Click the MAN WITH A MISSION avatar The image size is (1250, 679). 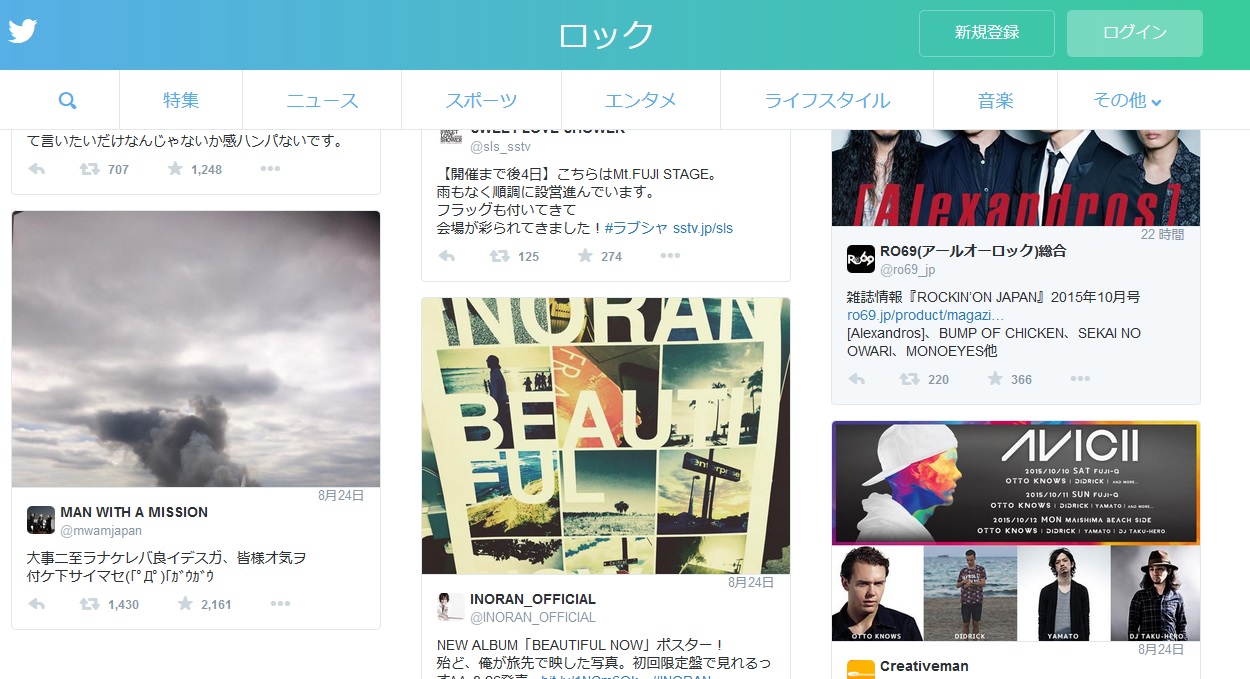tap(41, 520)
